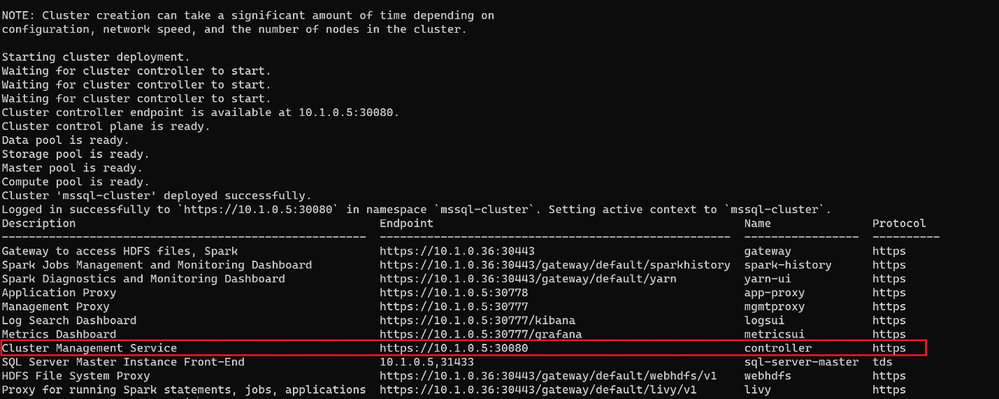Click the Endpoint column header

click(406, 224)
